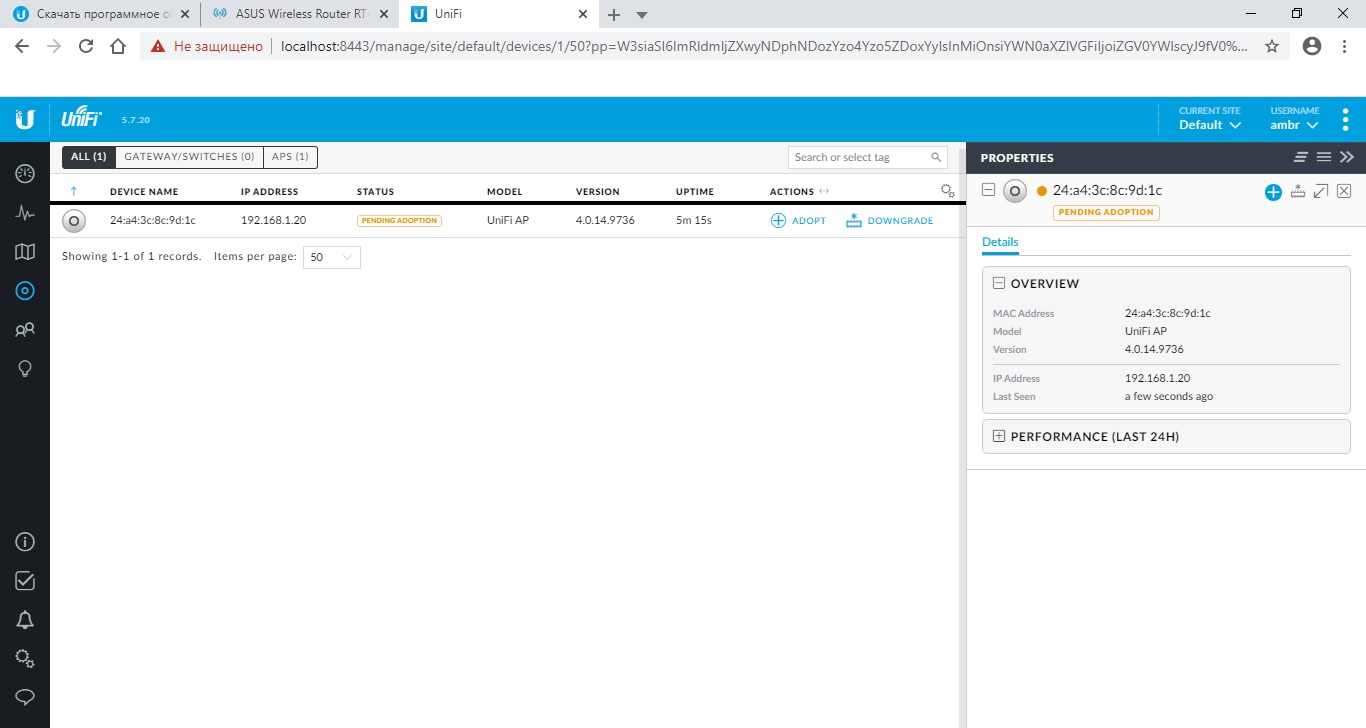Viewport: 1366px width, 728px height.
Task: Open the username ambr dropdown
Action: [x=1294, y=125]
